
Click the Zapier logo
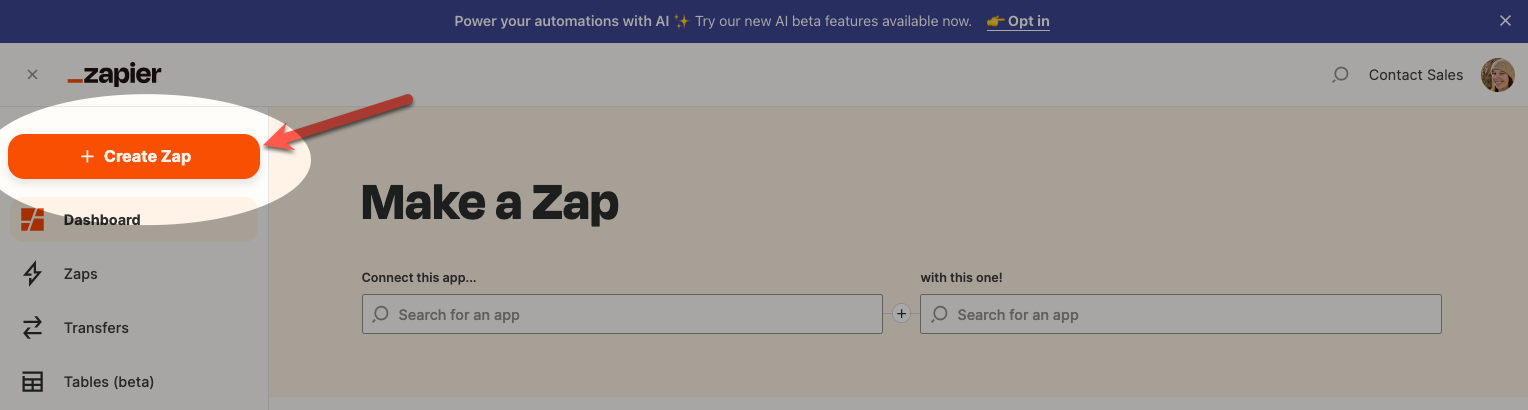[x=114, y=75]
